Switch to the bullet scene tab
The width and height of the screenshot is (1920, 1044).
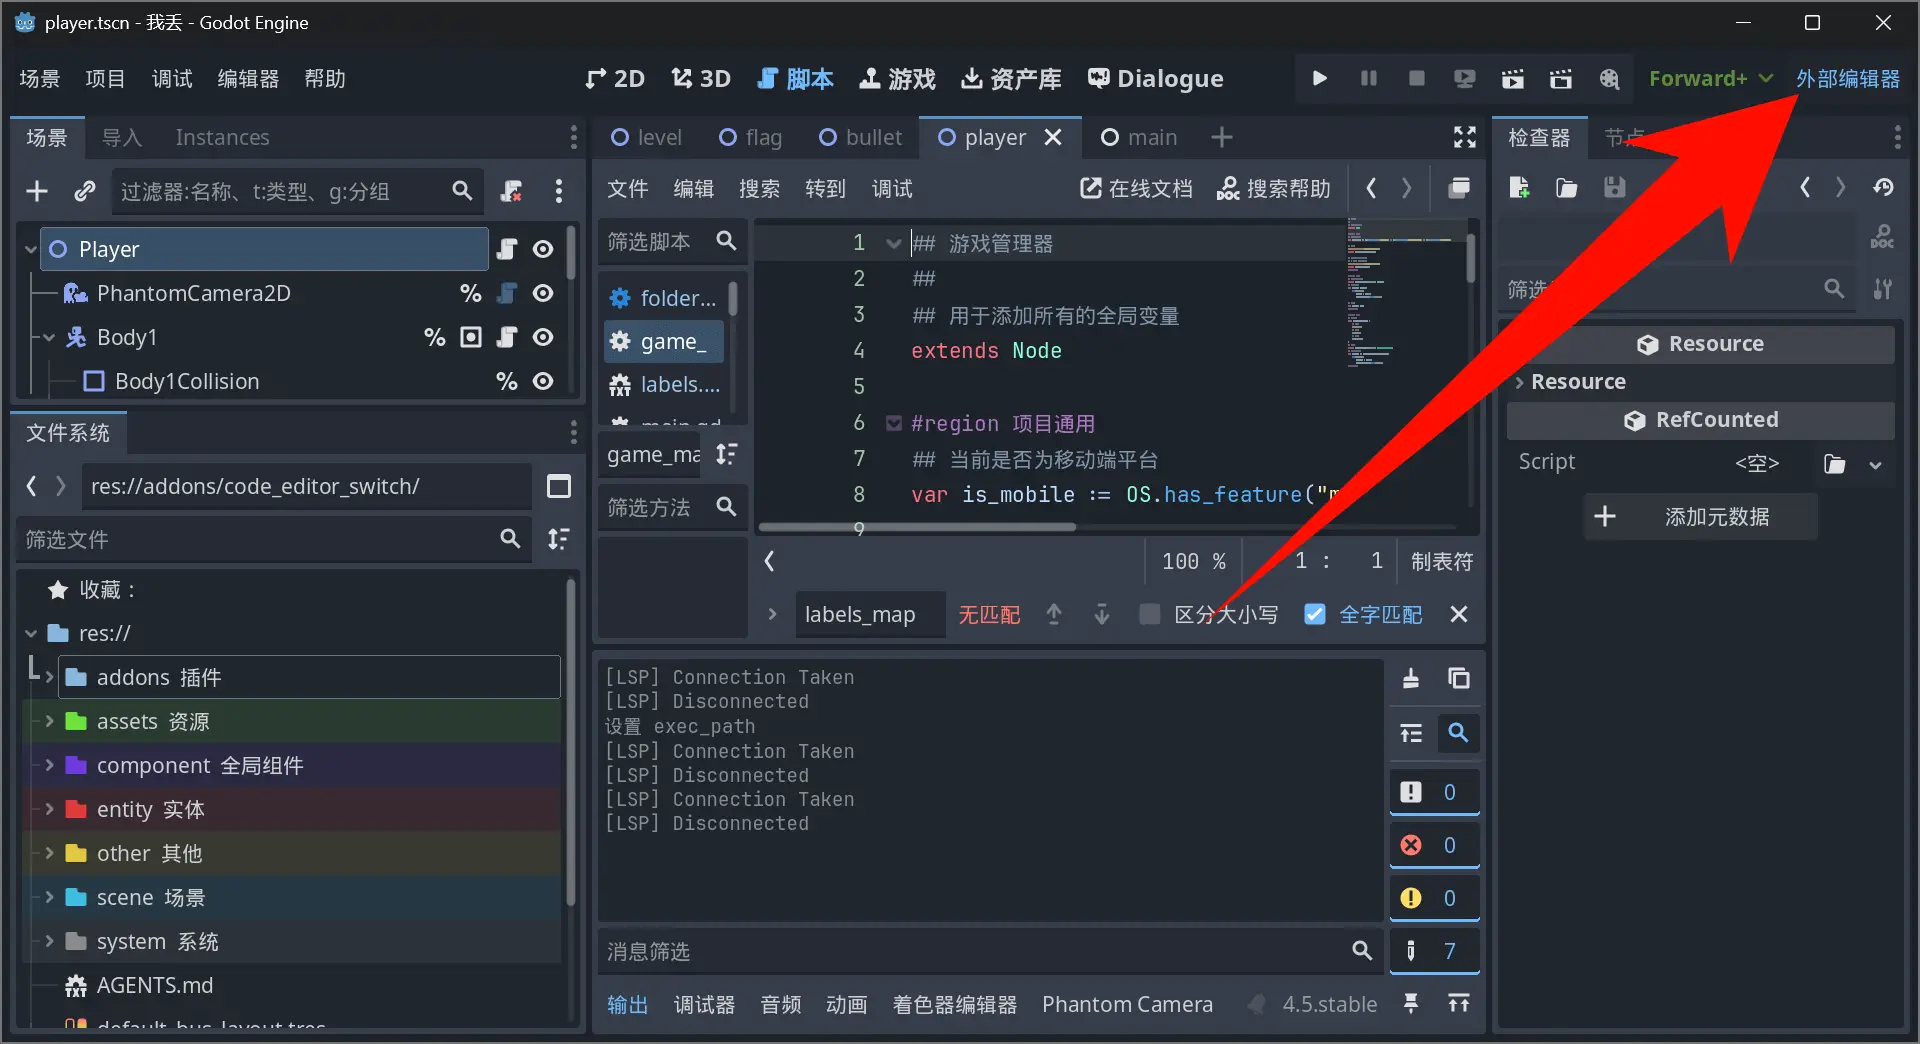click(860, 137)
